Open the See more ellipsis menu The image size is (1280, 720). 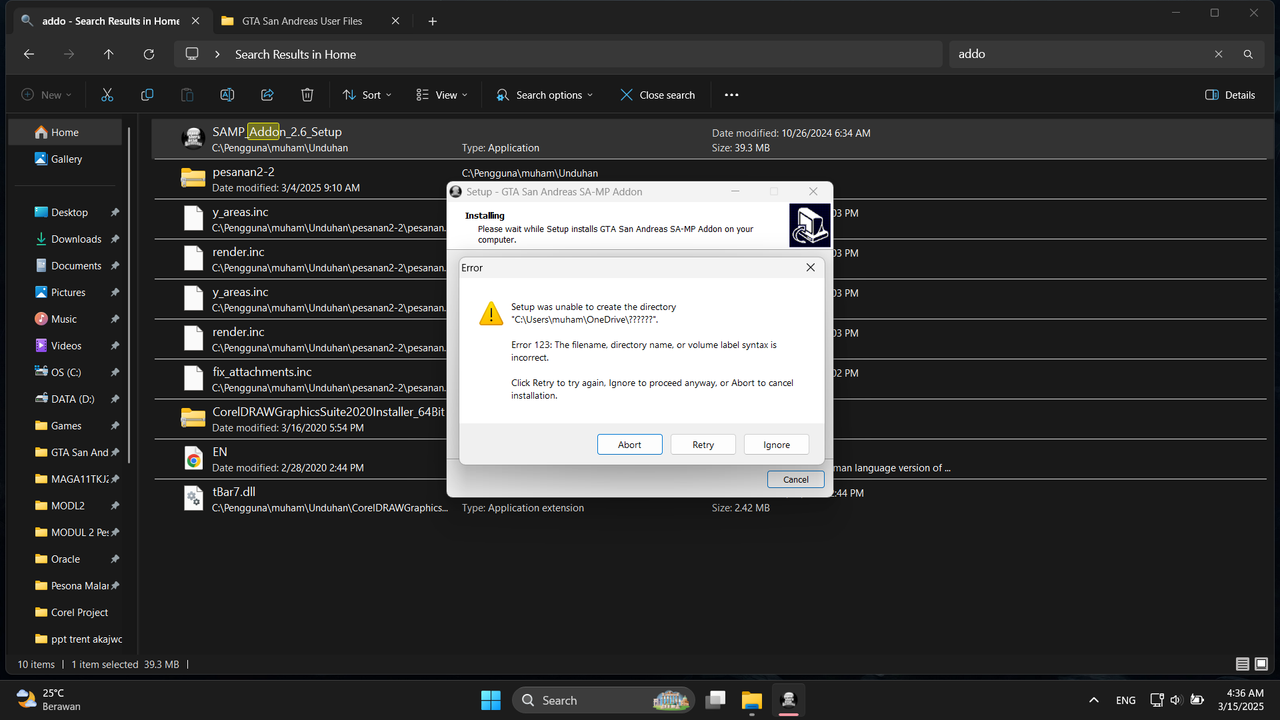[731, 95]
